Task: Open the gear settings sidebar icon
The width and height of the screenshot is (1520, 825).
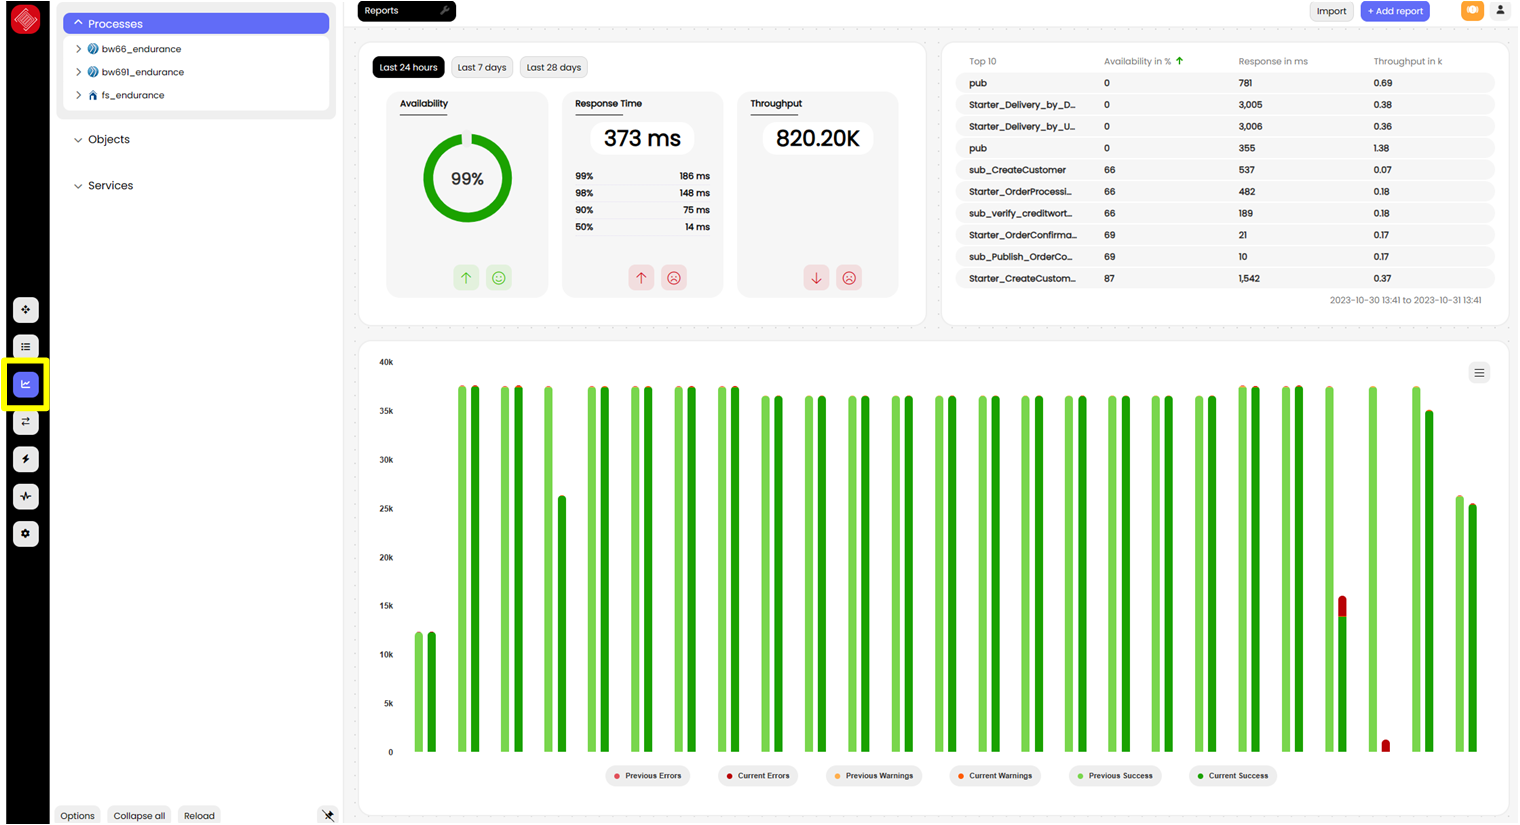Action: click(26, 534)
